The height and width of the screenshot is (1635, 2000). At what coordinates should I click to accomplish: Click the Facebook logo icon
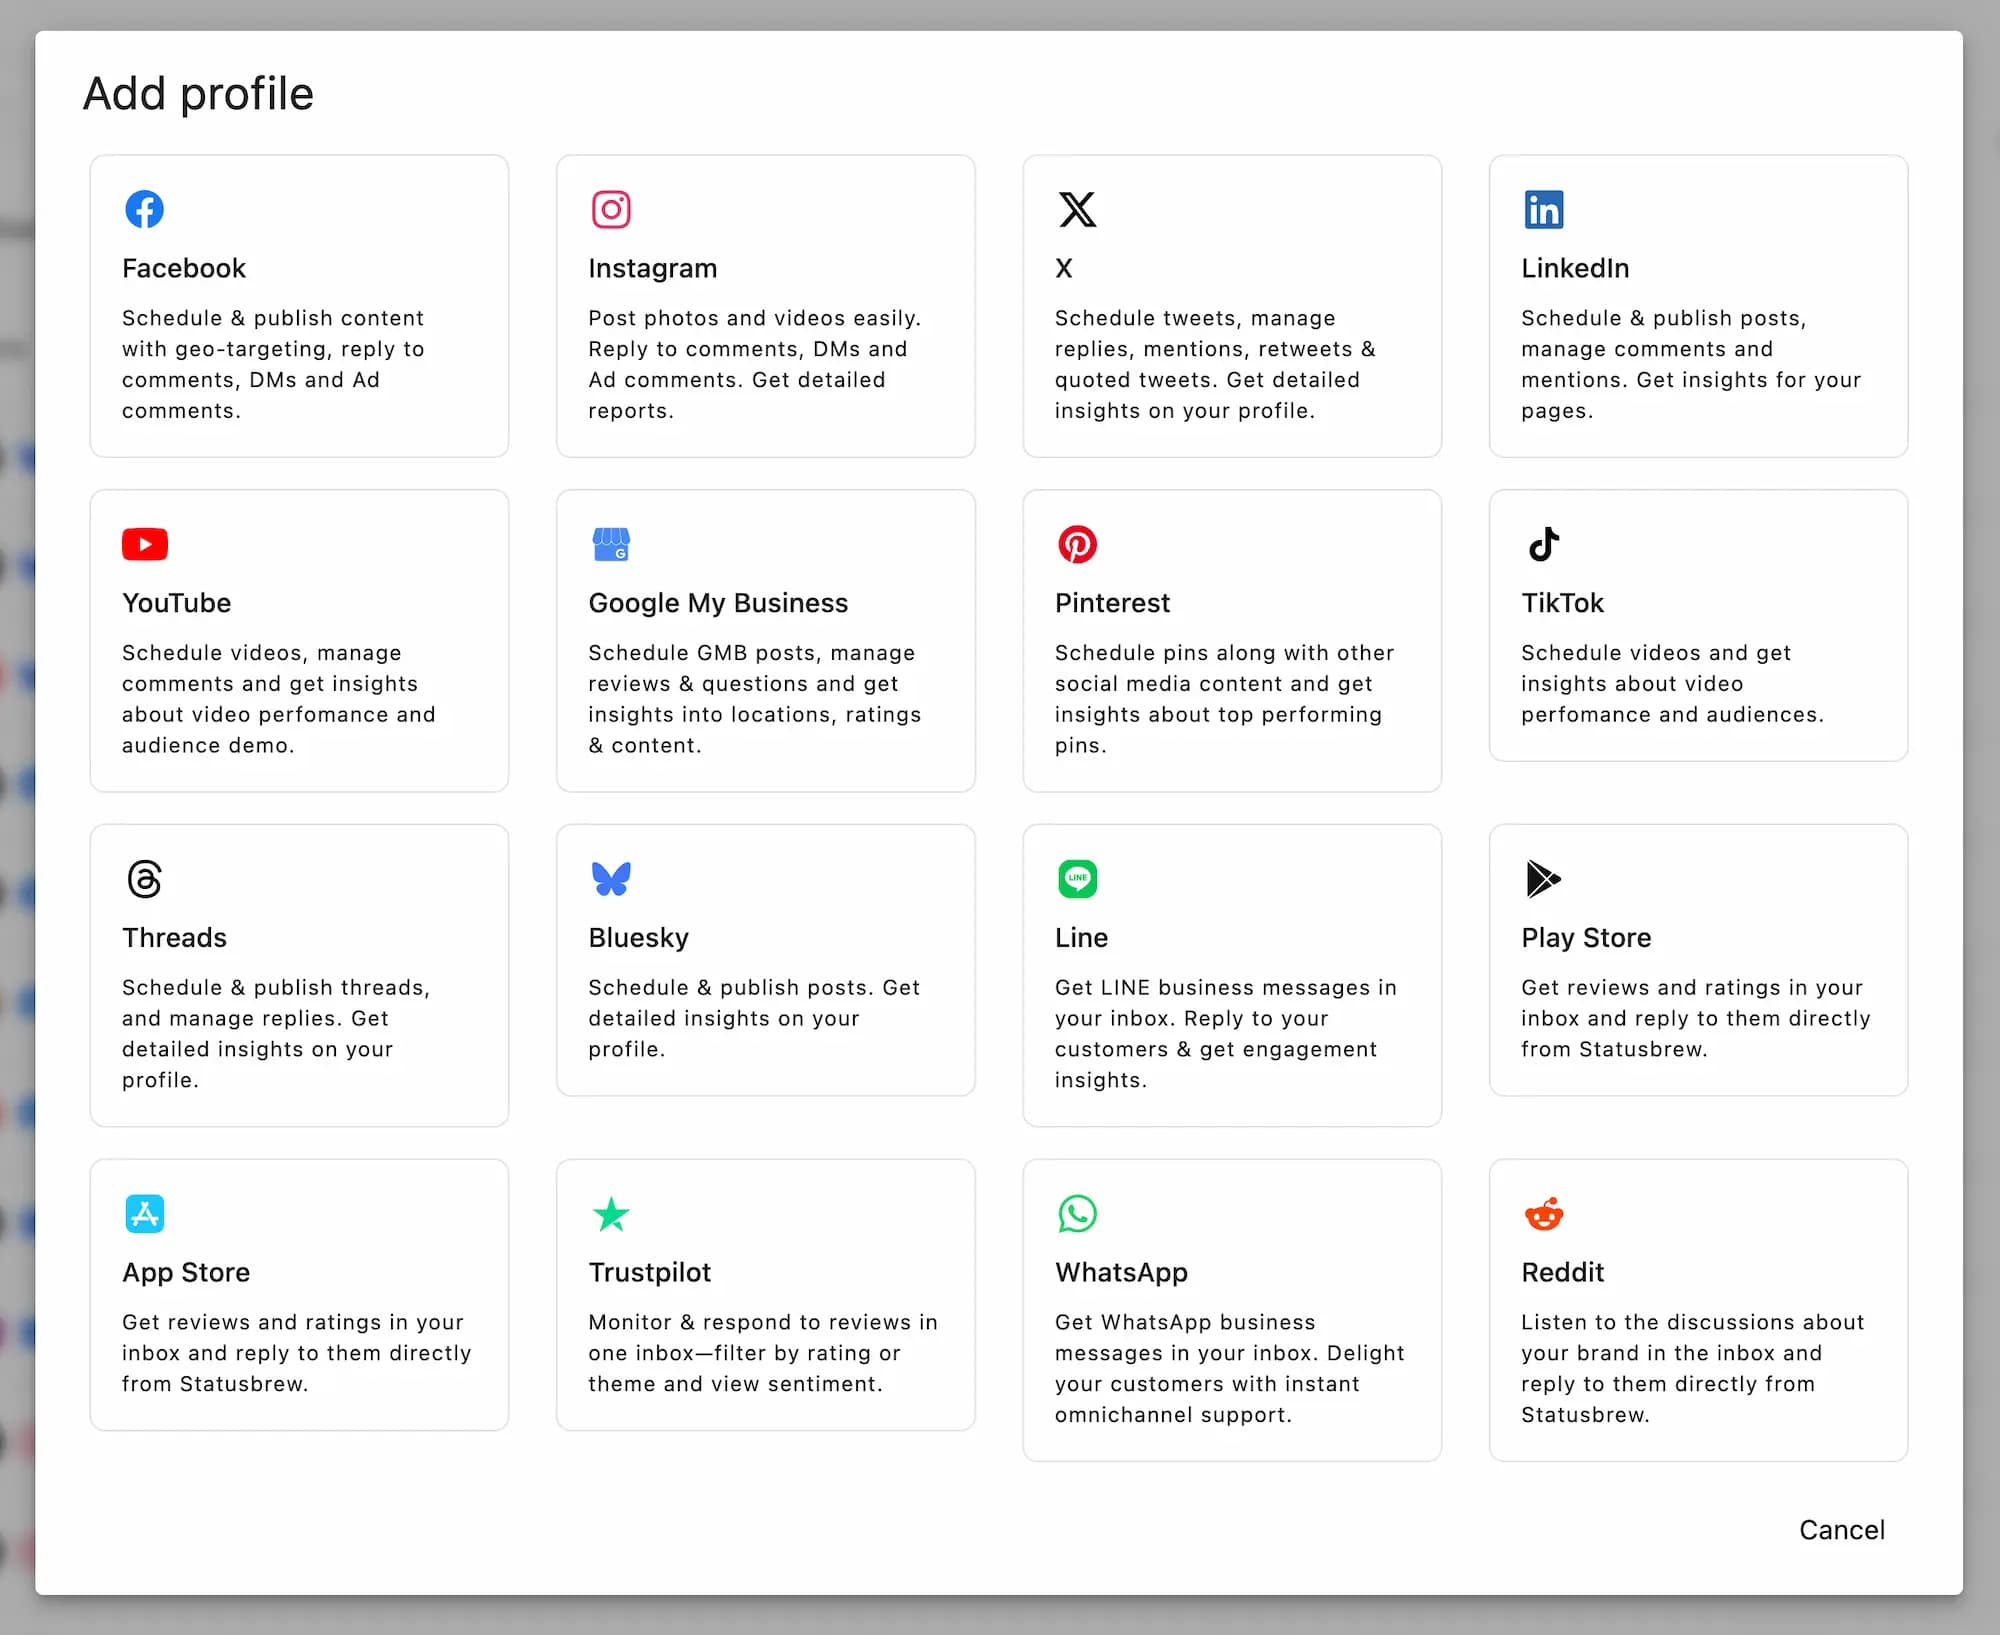click(144, 209)
